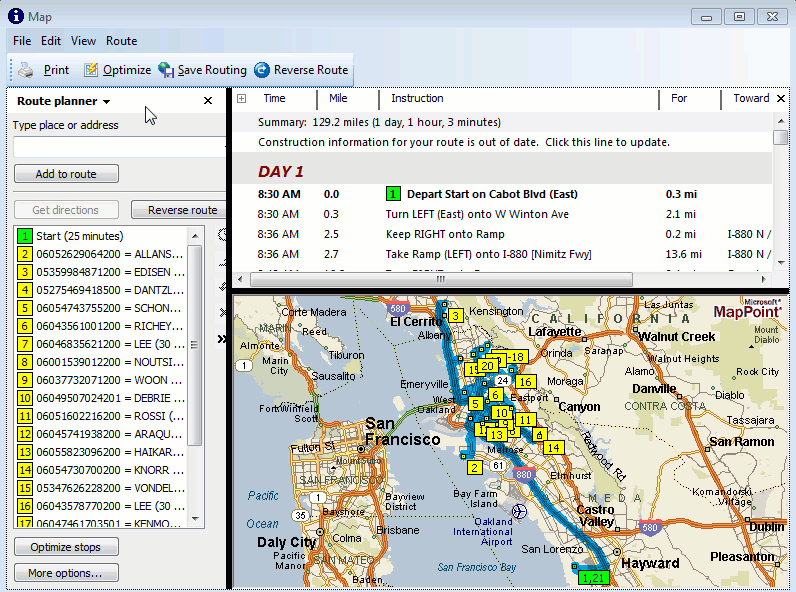Viewport: 796px width, 592px height.
Task: Click stop marker 16 near Moraga on map
Action: click(x=525, y=382)
